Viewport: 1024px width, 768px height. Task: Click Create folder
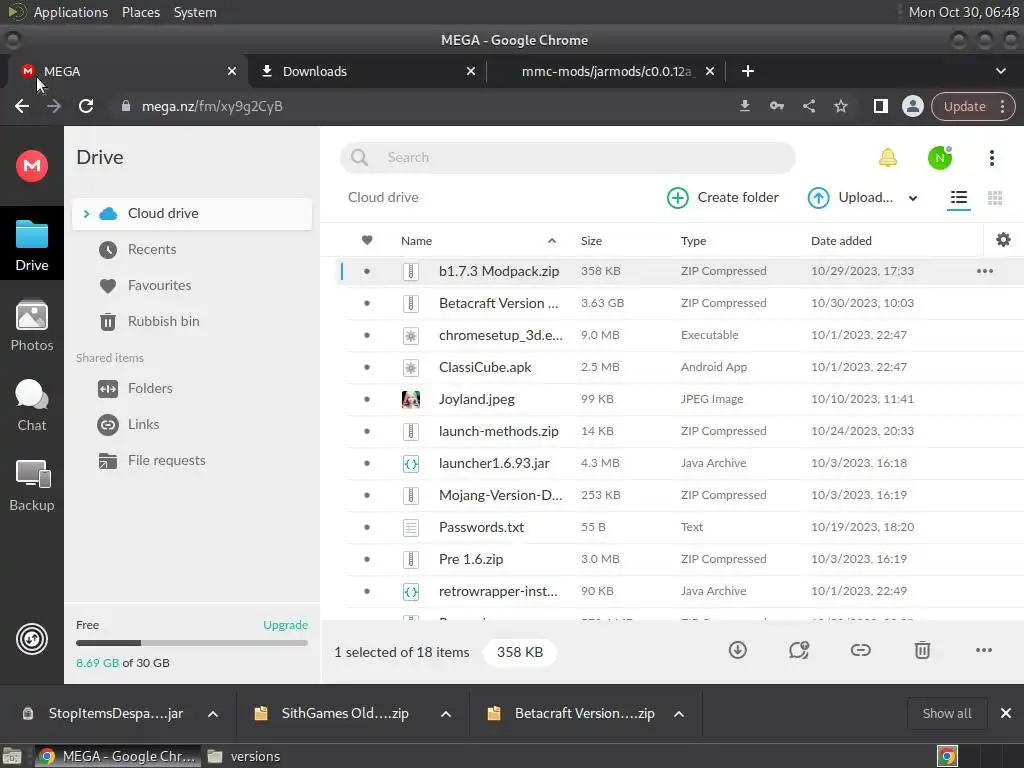click(x=722, y=197)
